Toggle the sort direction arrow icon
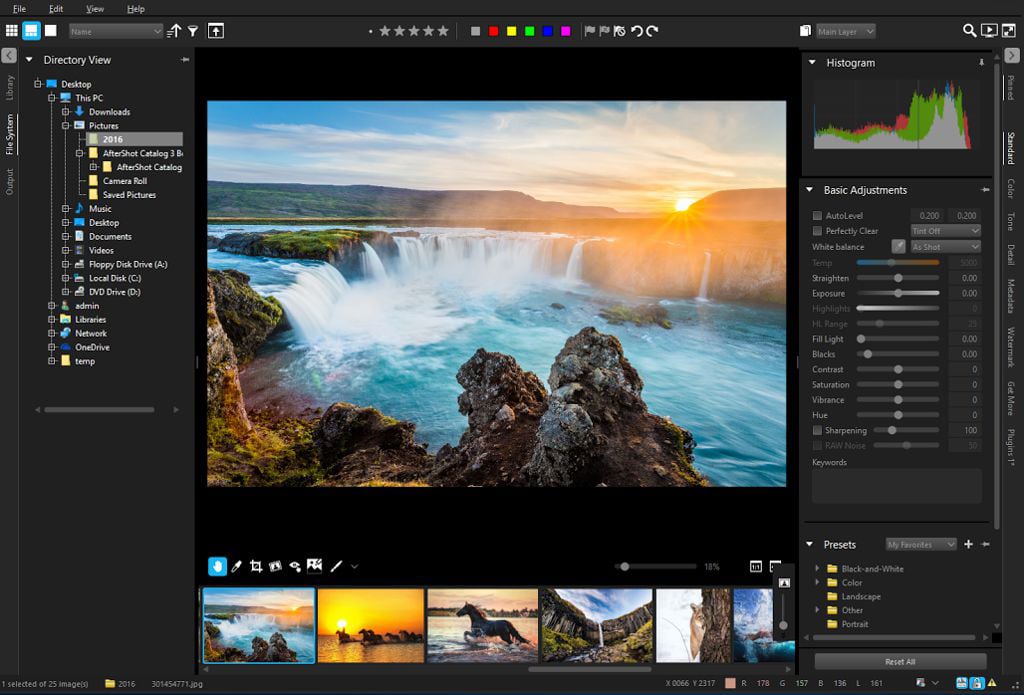Viewport: 1024px width, 695px height. (174, 31)
